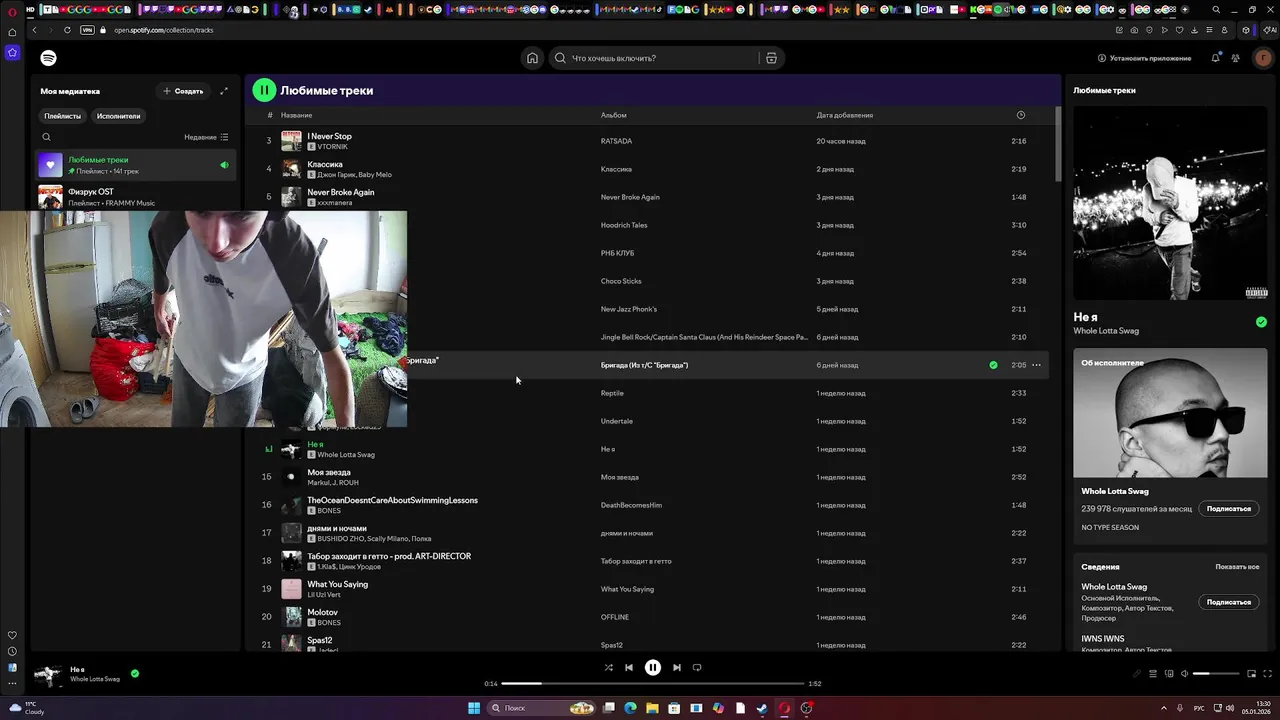Sort by the Название column
1280x720 pixels.
click(296, 115)
